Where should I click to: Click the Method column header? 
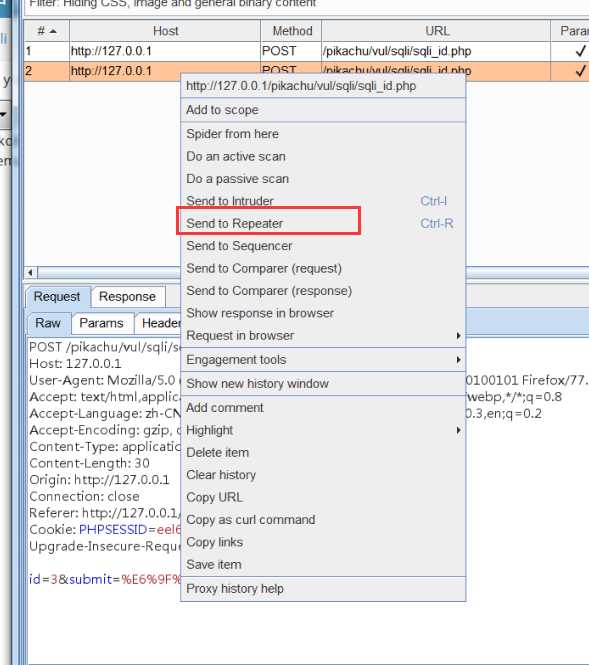292,31
